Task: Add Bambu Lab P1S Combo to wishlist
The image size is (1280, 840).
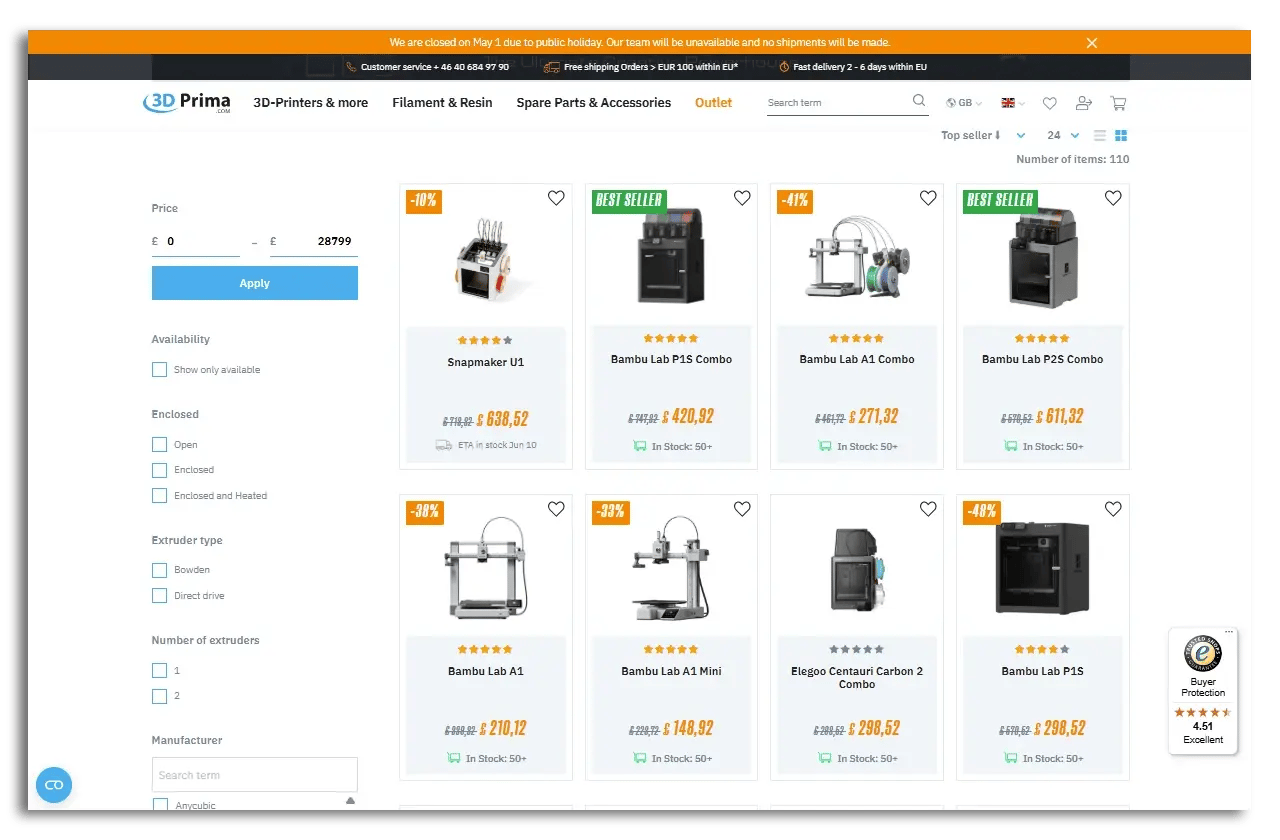Action: tap(742, 198)
